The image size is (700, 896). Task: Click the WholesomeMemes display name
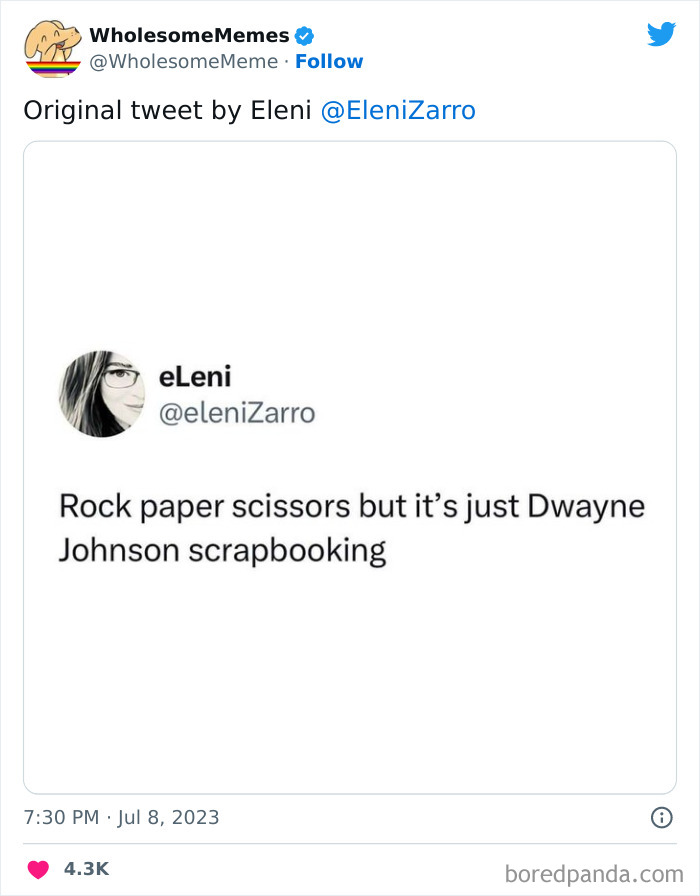(x=189, y=36)
